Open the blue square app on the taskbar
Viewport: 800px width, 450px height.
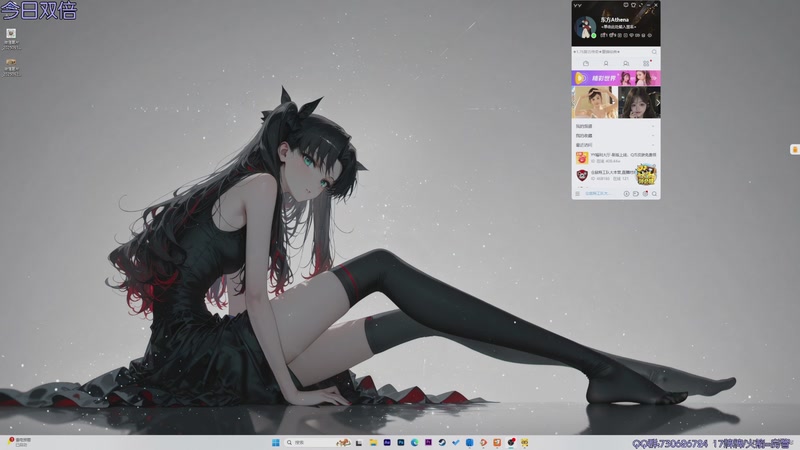pyautogui.click(x=469, y=442)
